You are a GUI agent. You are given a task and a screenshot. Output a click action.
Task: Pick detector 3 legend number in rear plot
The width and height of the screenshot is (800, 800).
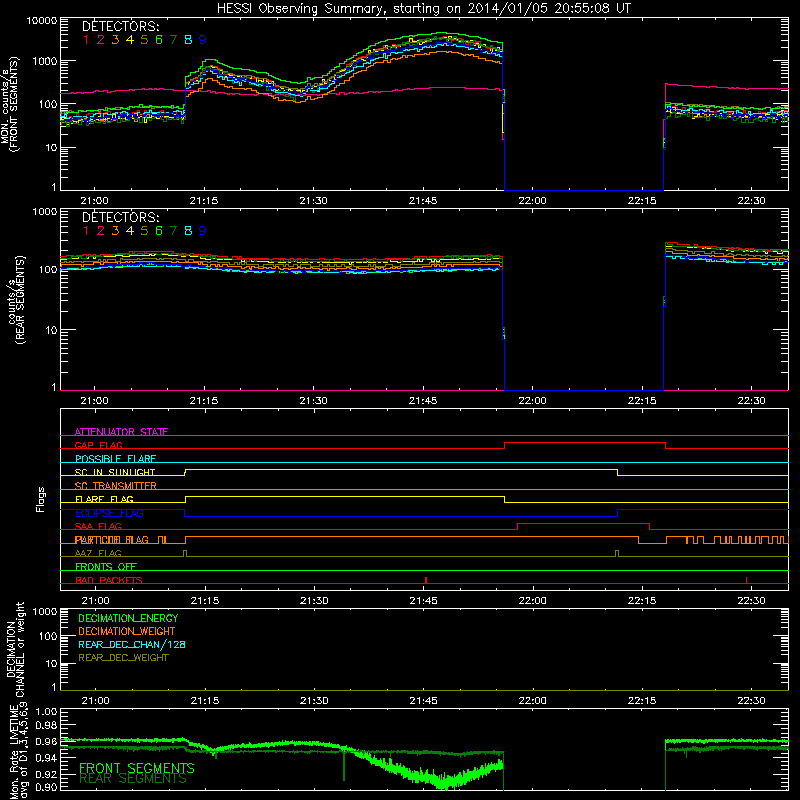click(115, 231)
